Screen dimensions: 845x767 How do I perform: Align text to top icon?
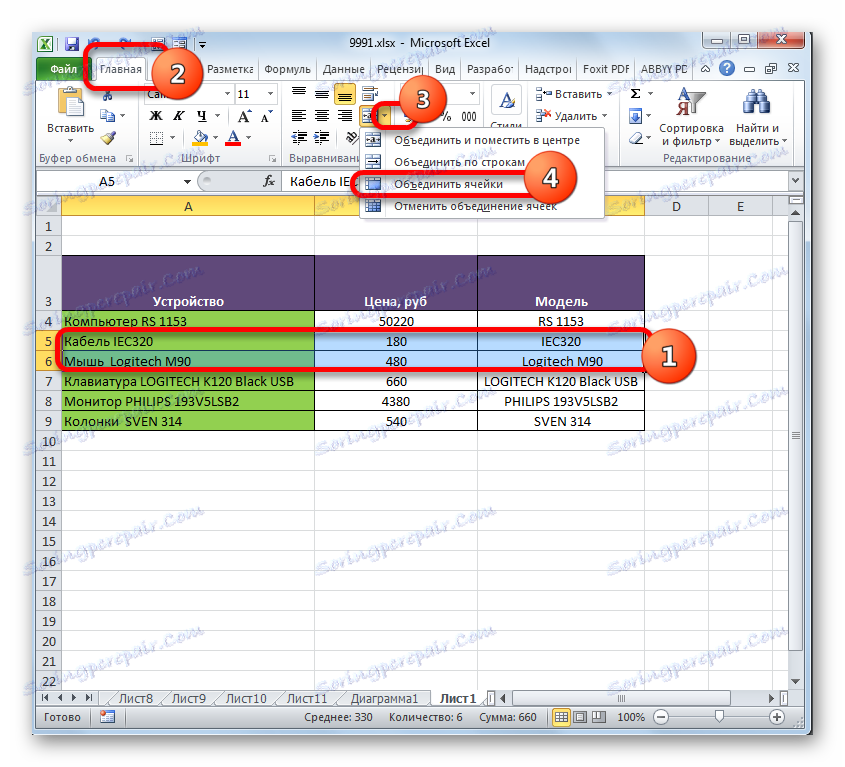[299, 93]
